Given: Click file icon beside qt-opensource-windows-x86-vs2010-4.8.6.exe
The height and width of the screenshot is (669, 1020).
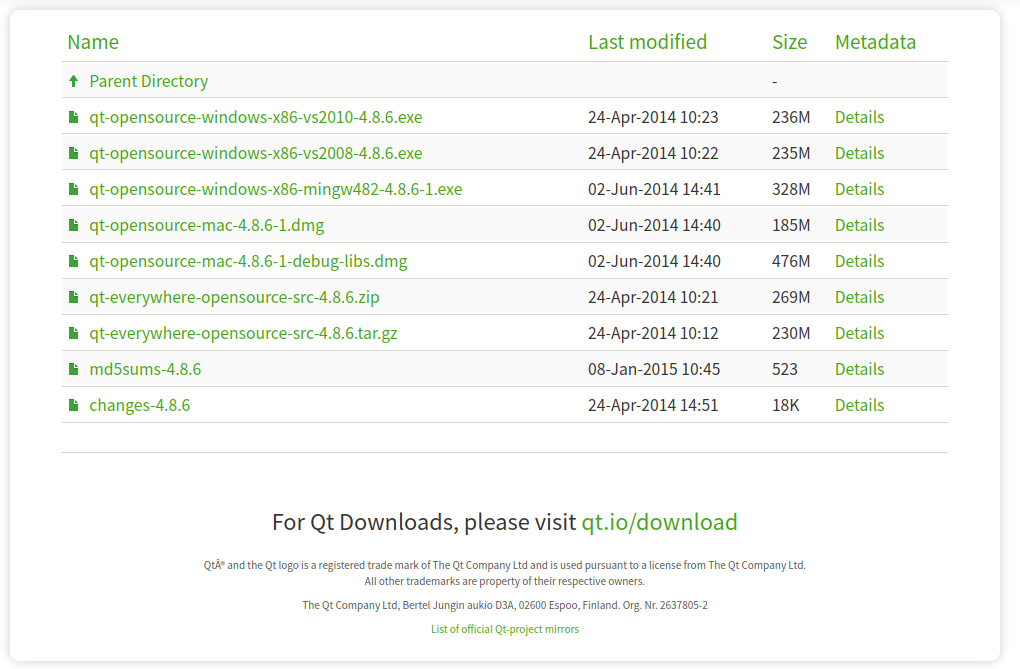Looking at the screenshot, I should pyautogui.click(x=74, y=117).
